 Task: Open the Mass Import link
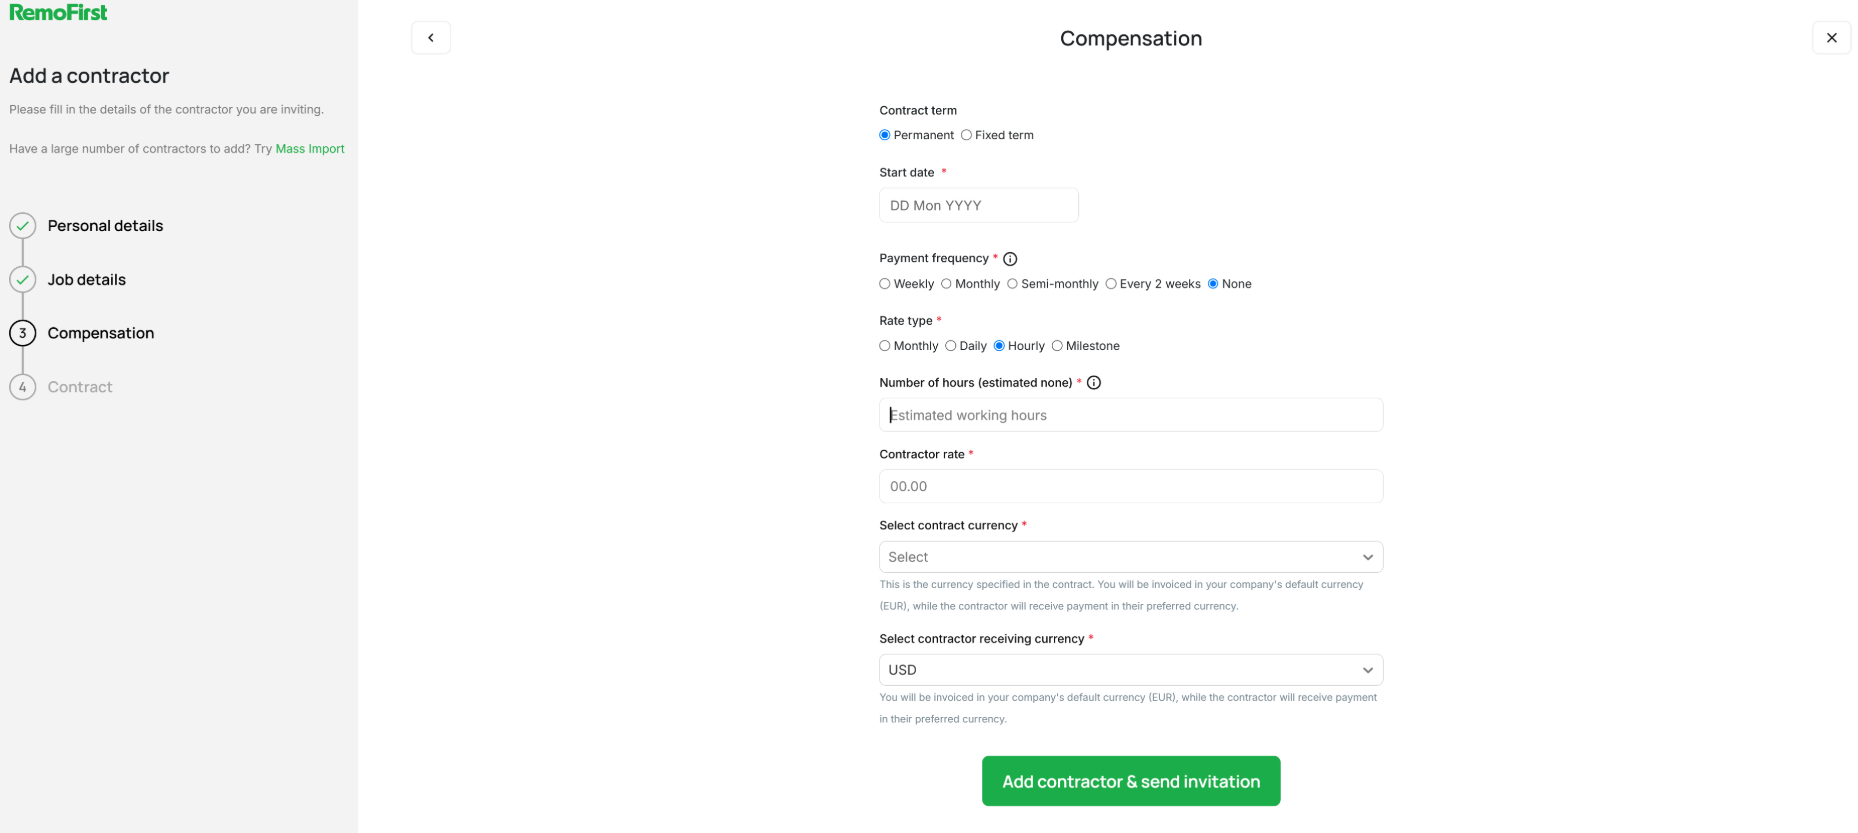pyautogui.click(x=310, y=149)
